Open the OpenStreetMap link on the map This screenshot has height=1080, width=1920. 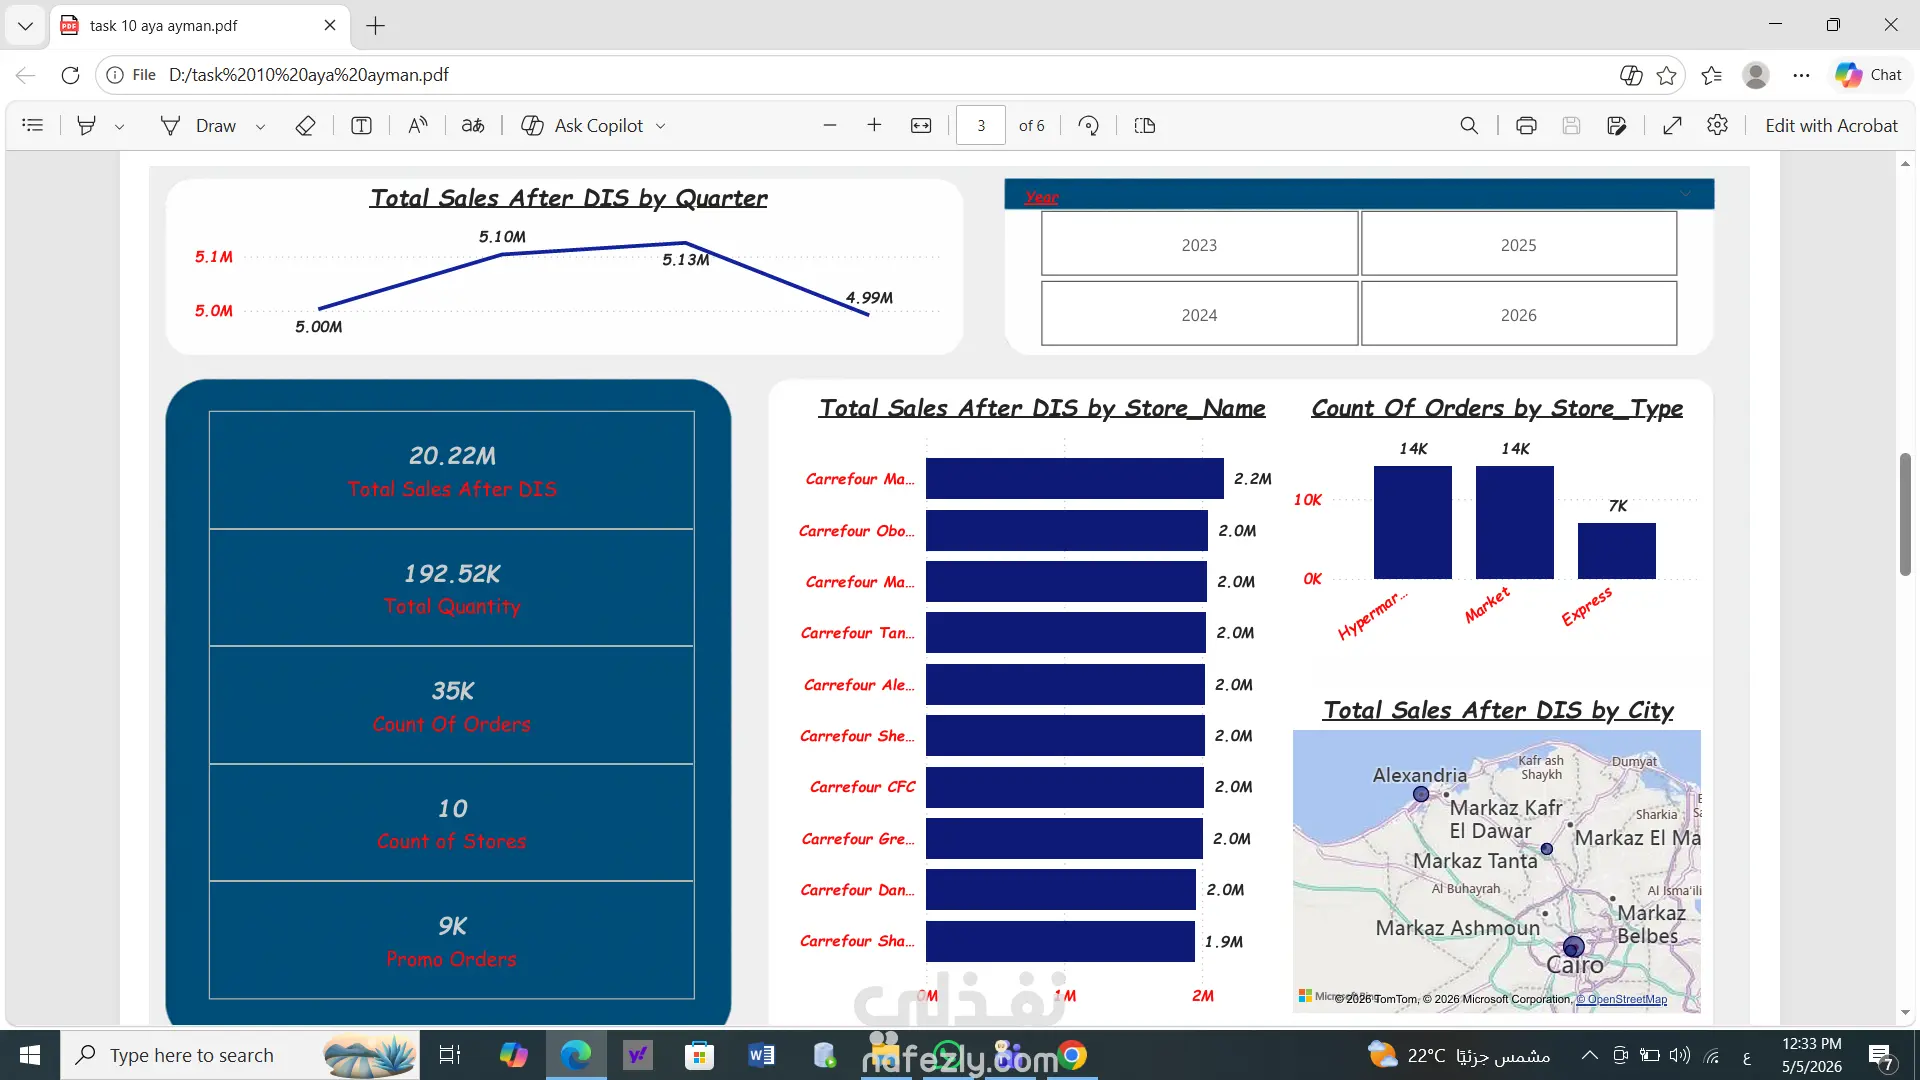click(x=1622, y=999)
